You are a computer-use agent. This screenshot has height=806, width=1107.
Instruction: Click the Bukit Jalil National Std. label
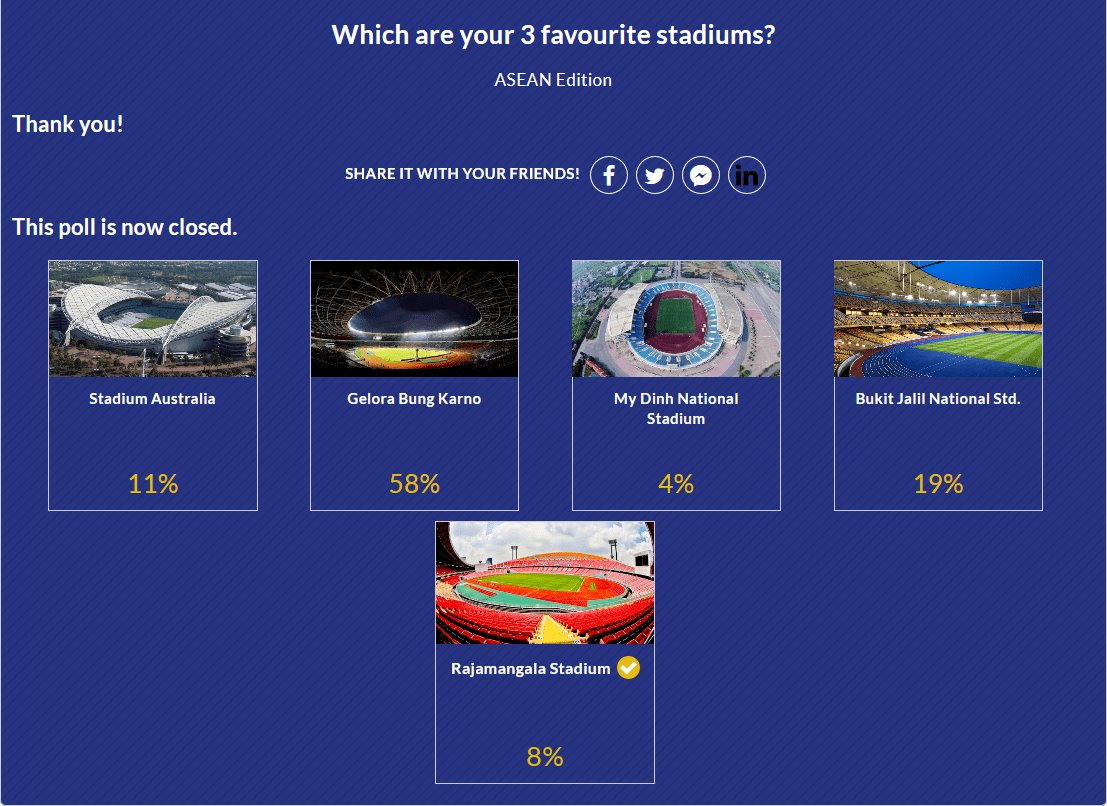coord(938,399)
